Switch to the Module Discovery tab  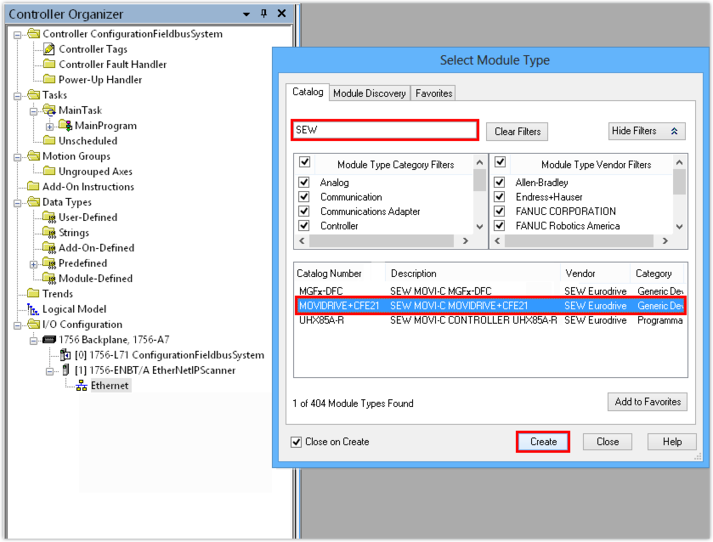369,93
